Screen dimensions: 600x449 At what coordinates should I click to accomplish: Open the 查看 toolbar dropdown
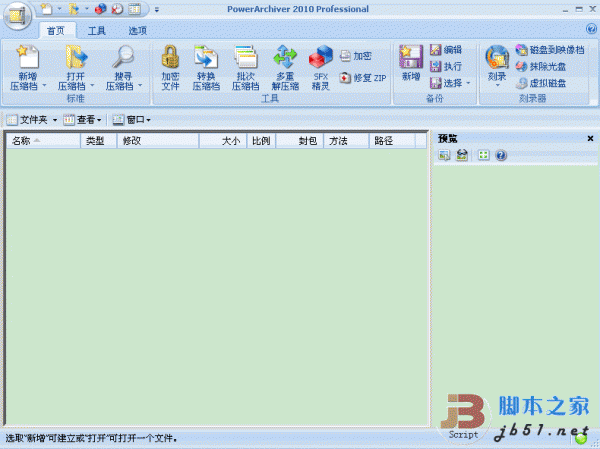(83, 120)
